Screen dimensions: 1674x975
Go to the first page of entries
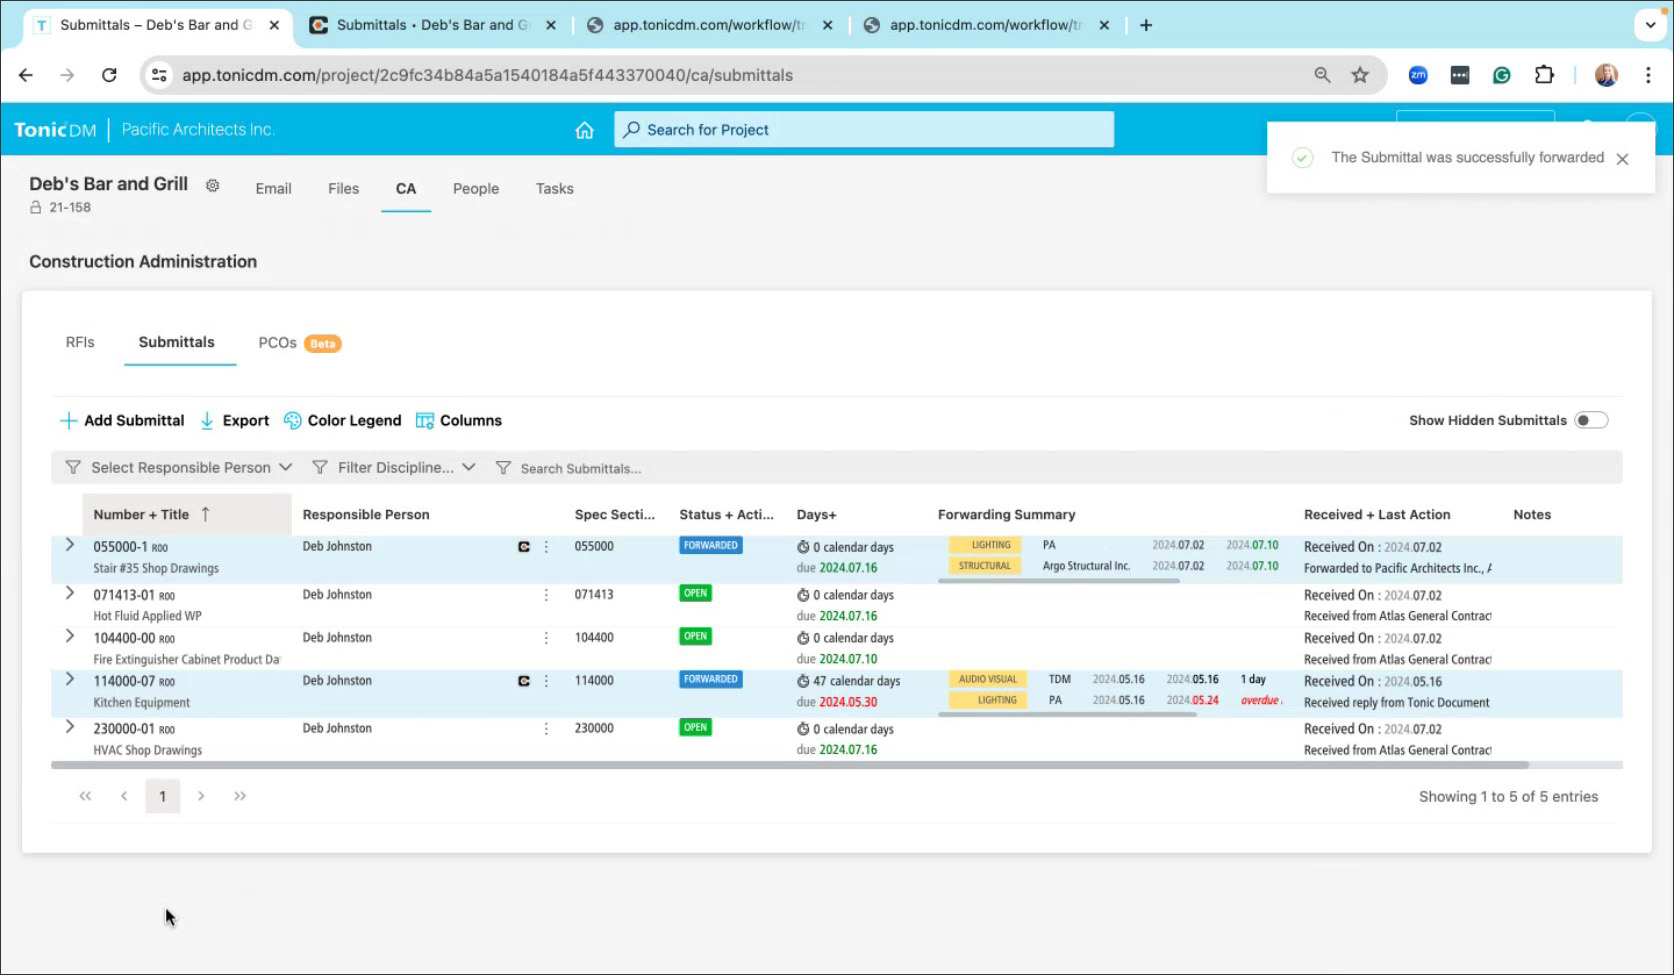(85, 796)
